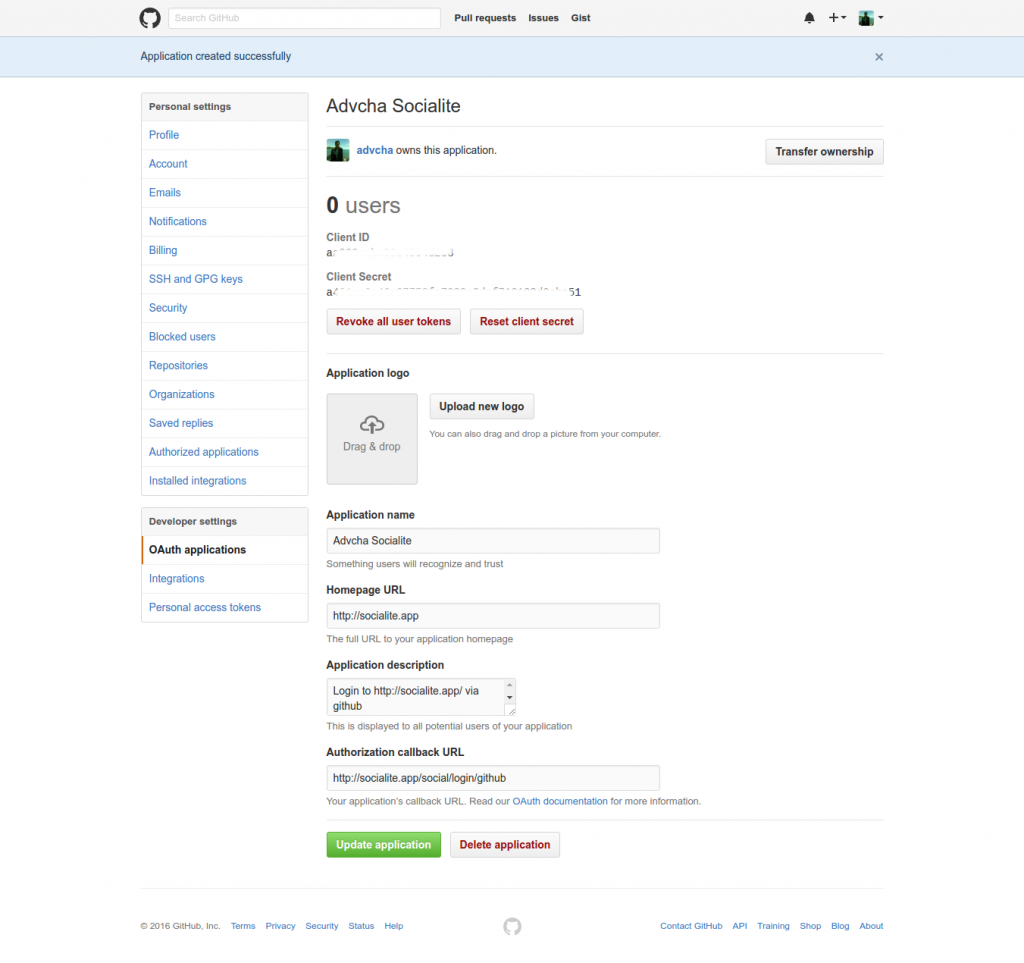Click advcha's avatar thumbnail next to ownership text
This screenshot has height=963, width=1024.
point(337,150)
